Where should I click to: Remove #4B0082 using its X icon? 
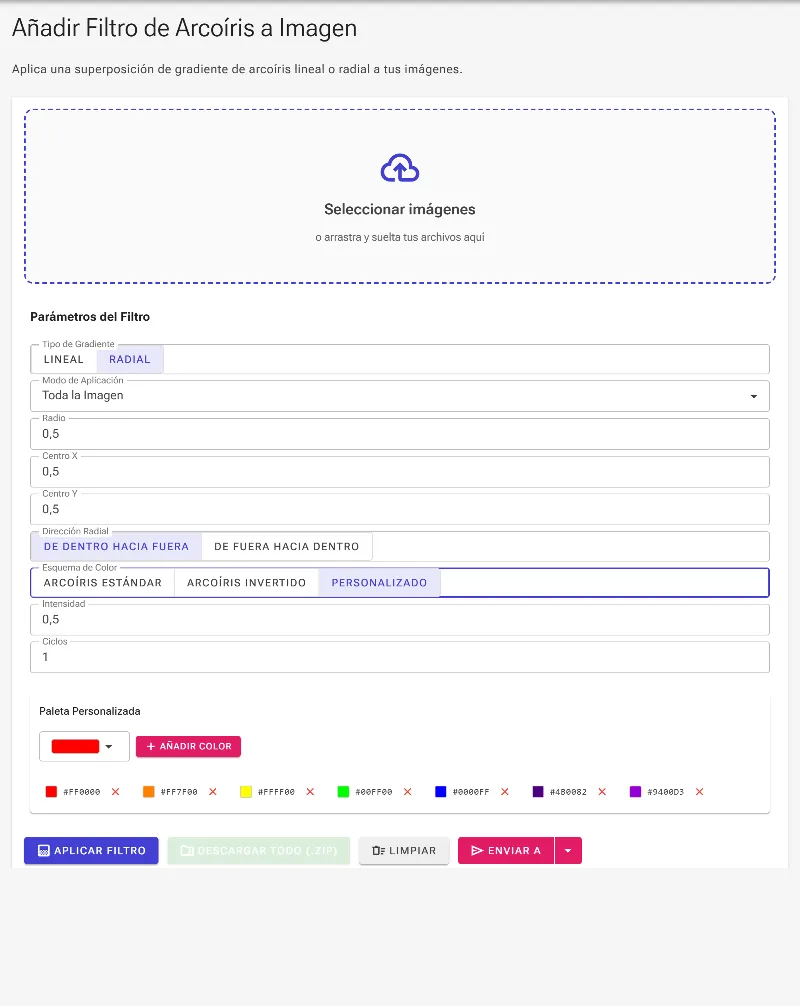602,792
